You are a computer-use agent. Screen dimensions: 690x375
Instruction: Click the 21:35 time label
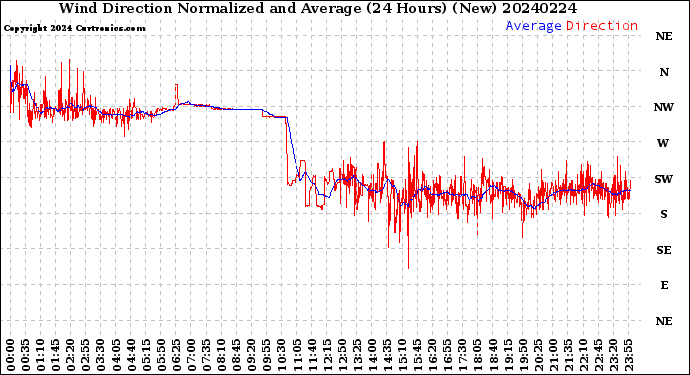click(568, 355)
